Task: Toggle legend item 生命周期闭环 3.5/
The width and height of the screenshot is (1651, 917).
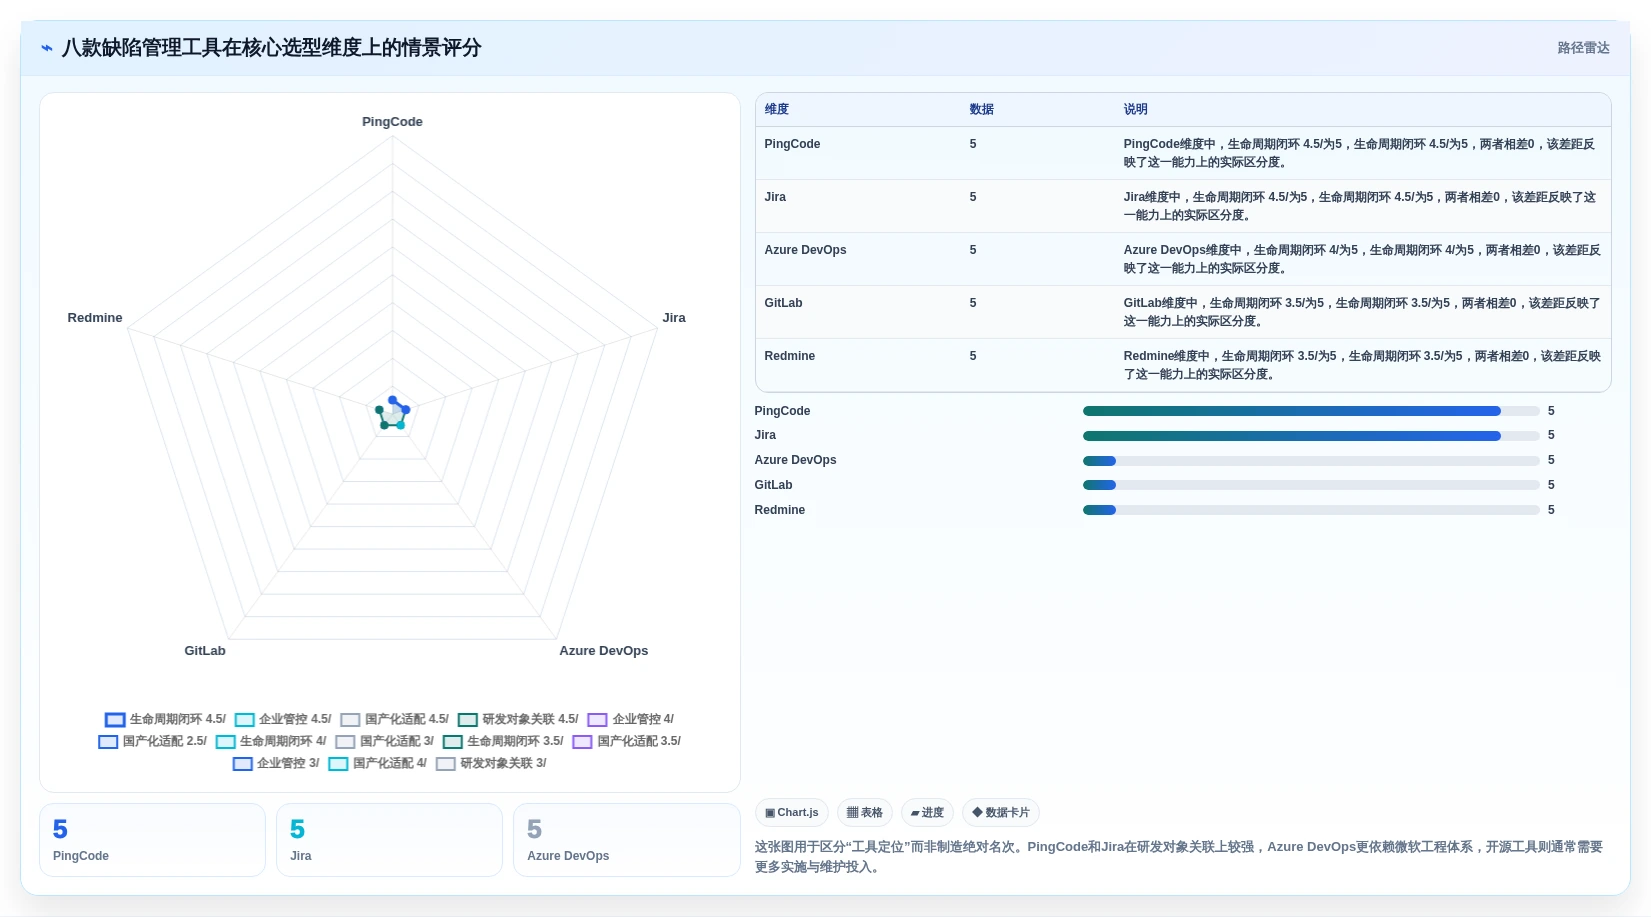Action: coord(503,741)
